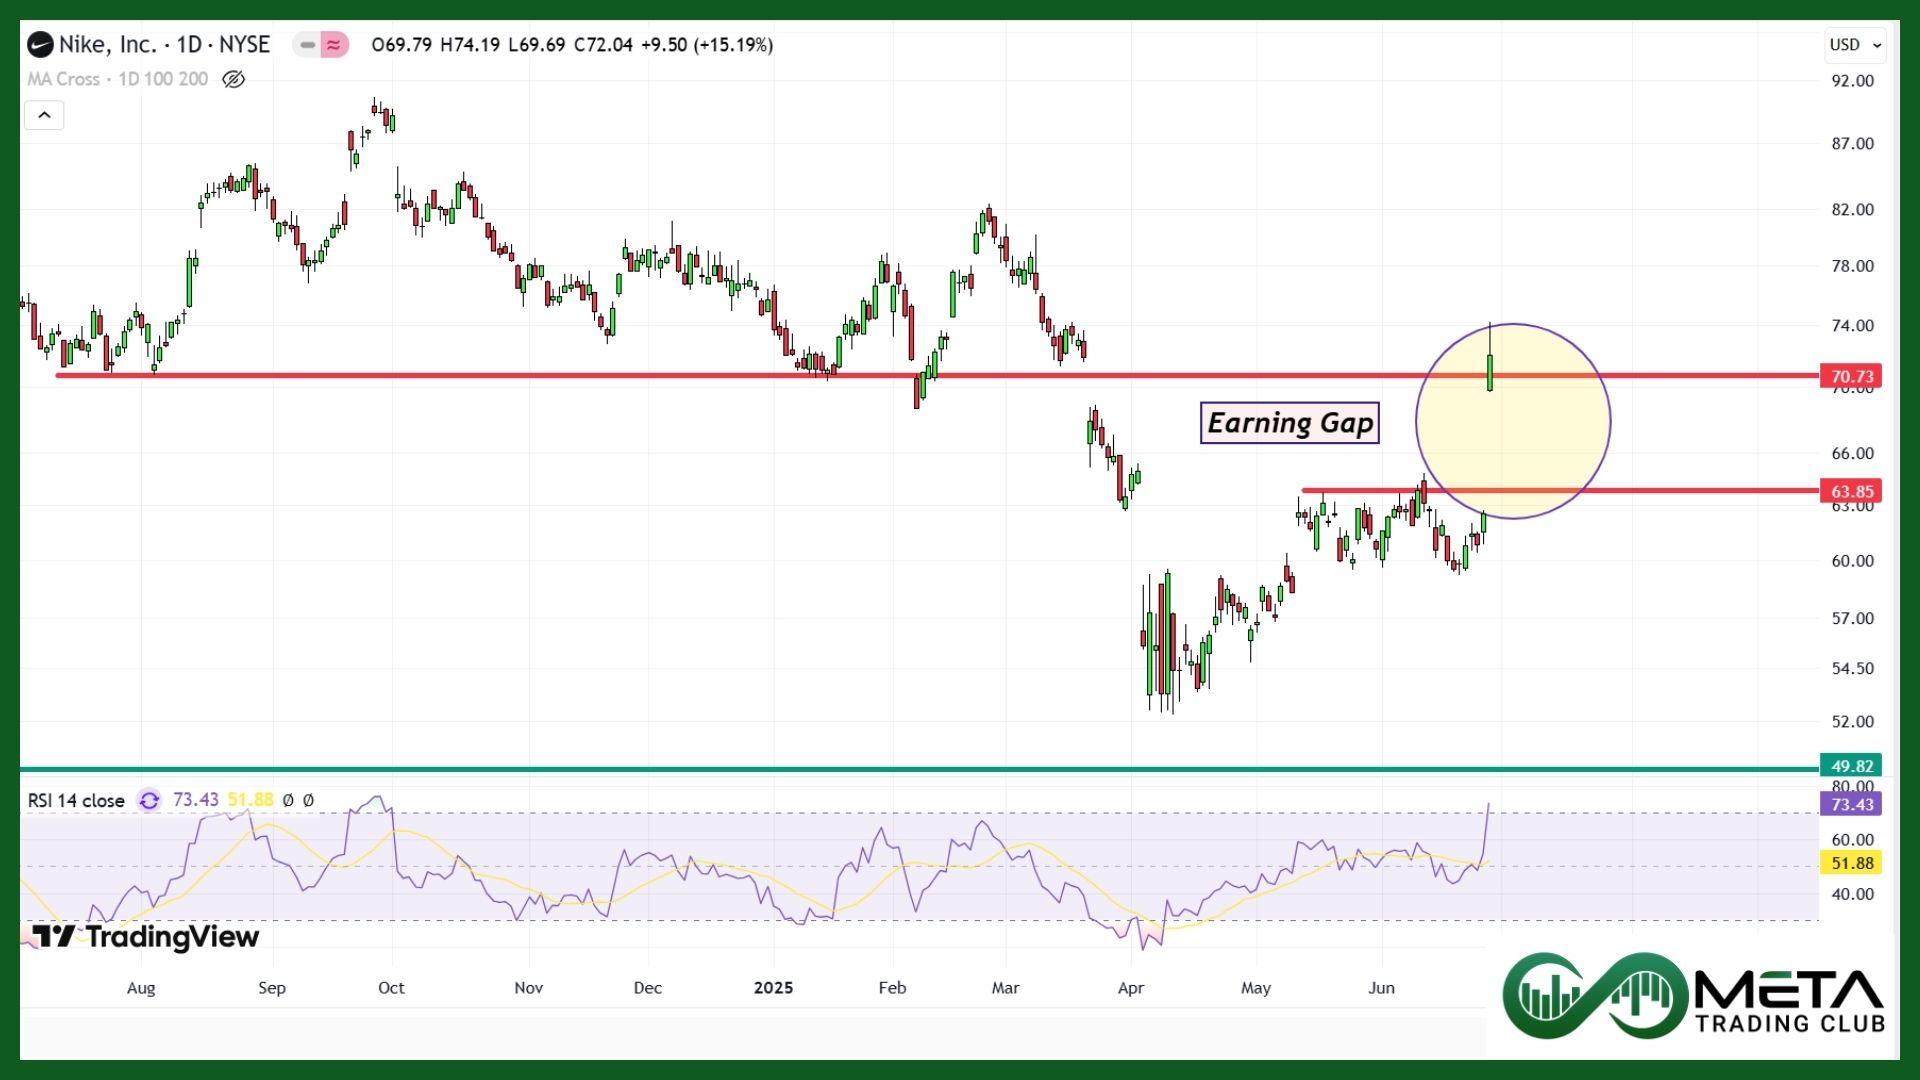The height and width of the screenshot is (1080, 1920).
Task: Click the purple 73.43 RSI value label
Action: 1851,804
